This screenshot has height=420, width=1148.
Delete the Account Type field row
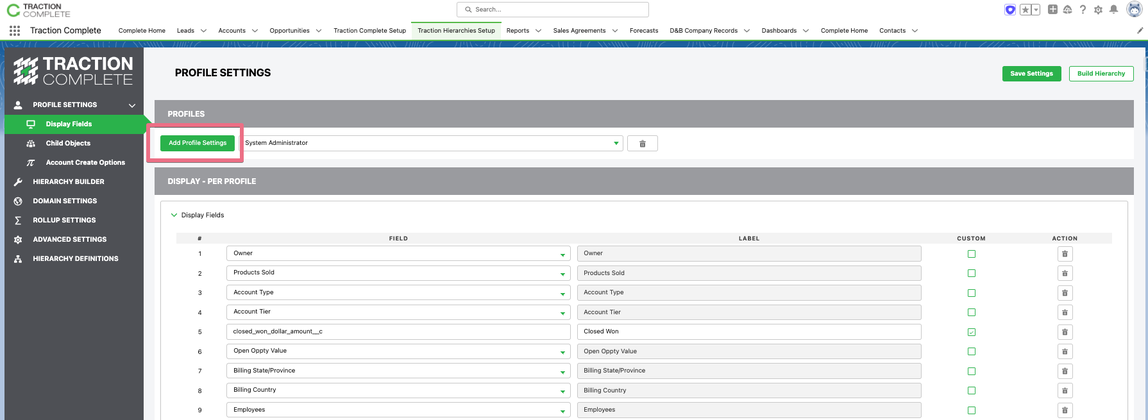coord(1065,293)
